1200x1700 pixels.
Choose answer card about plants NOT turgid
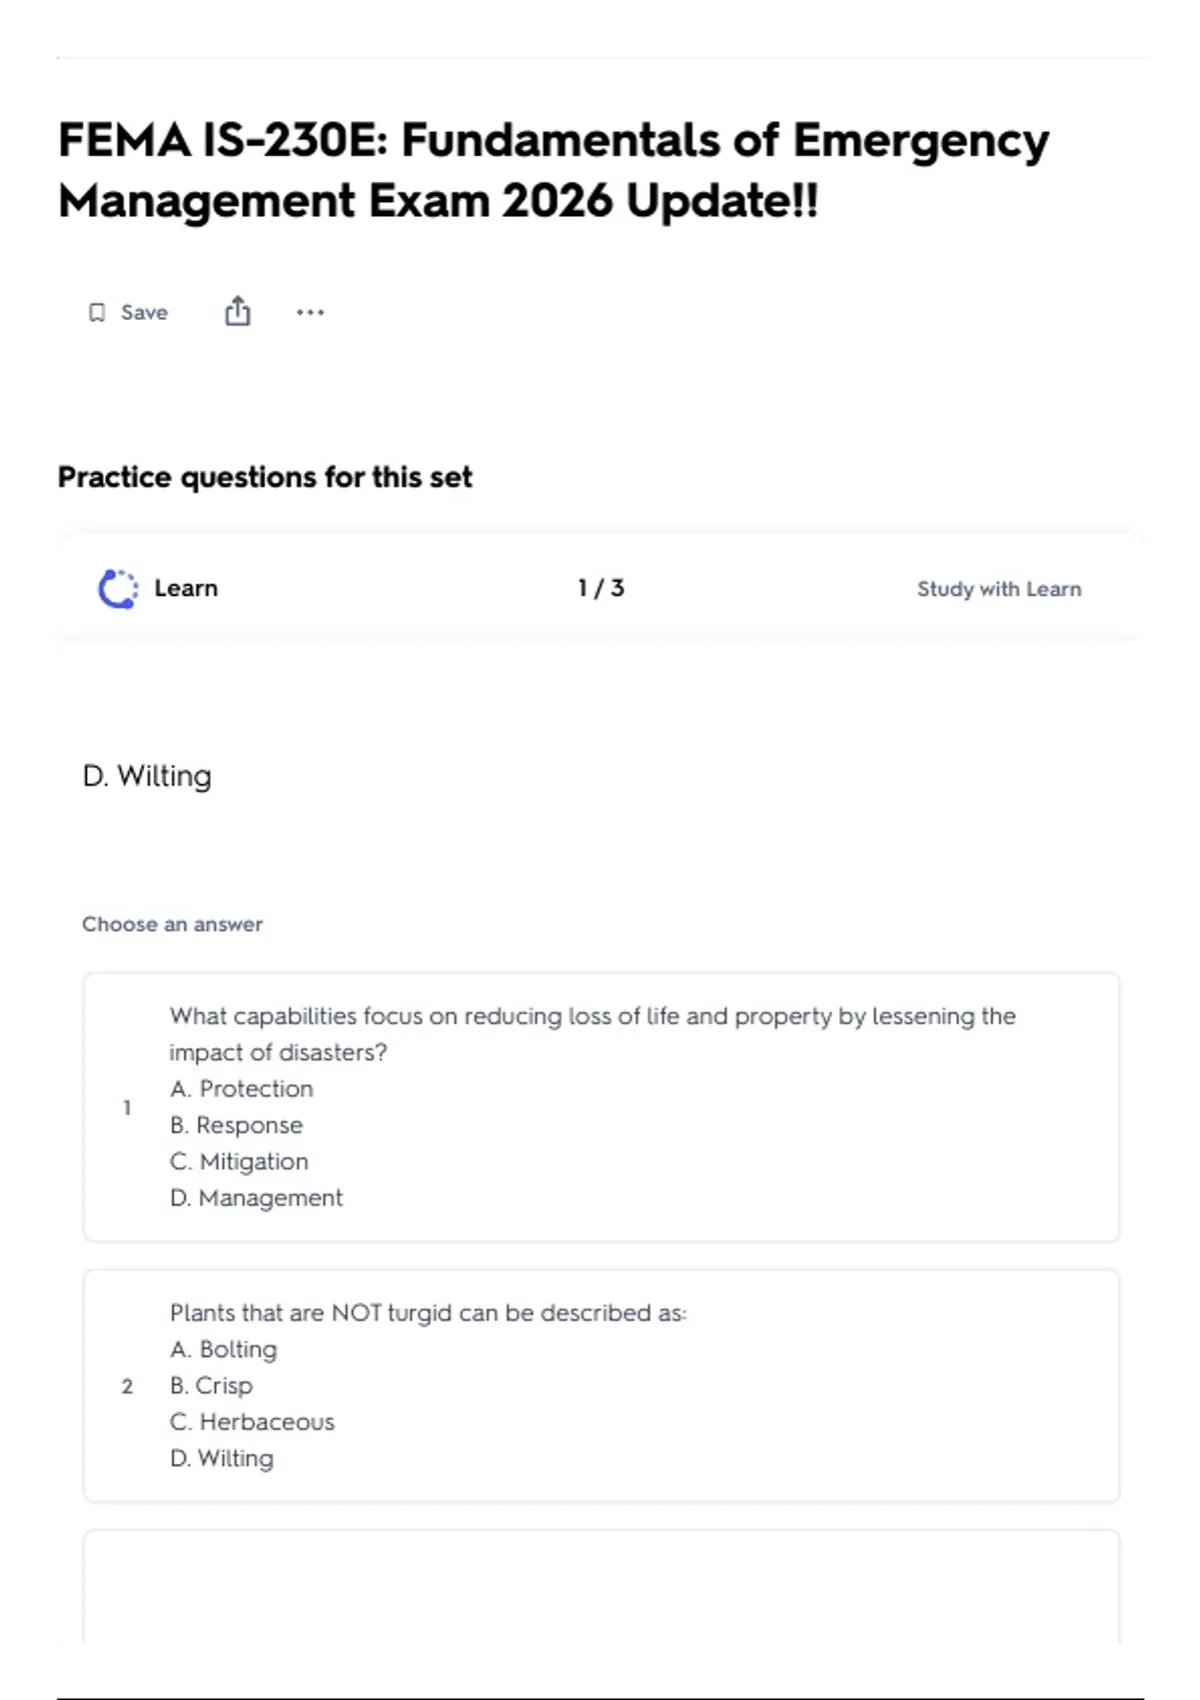click(x=601, y=1386)
